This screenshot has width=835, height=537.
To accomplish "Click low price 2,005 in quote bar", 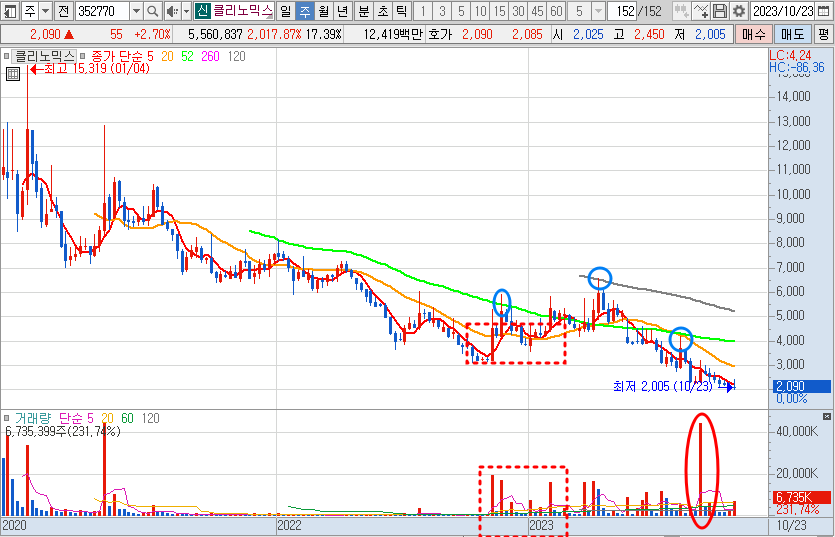I will (710, 35).
